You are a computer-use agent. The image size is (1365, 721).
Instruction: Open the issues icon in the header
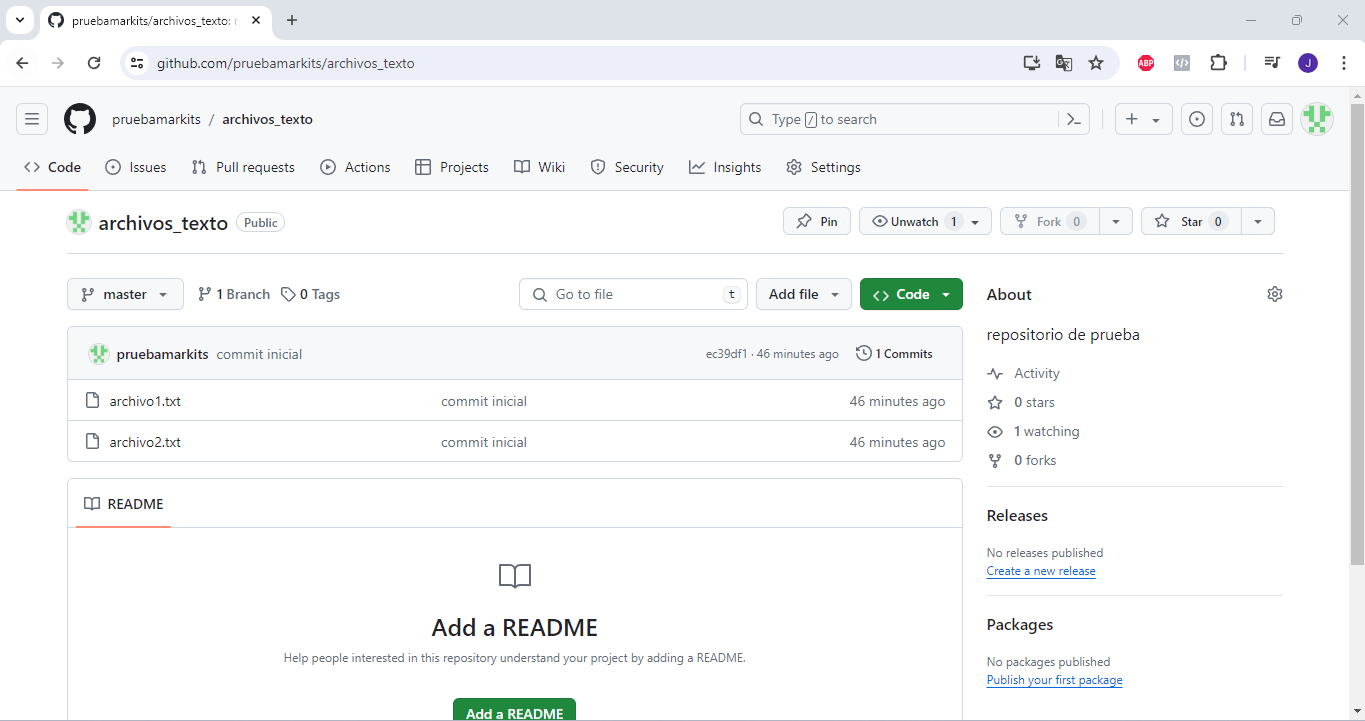point(1197,119)
